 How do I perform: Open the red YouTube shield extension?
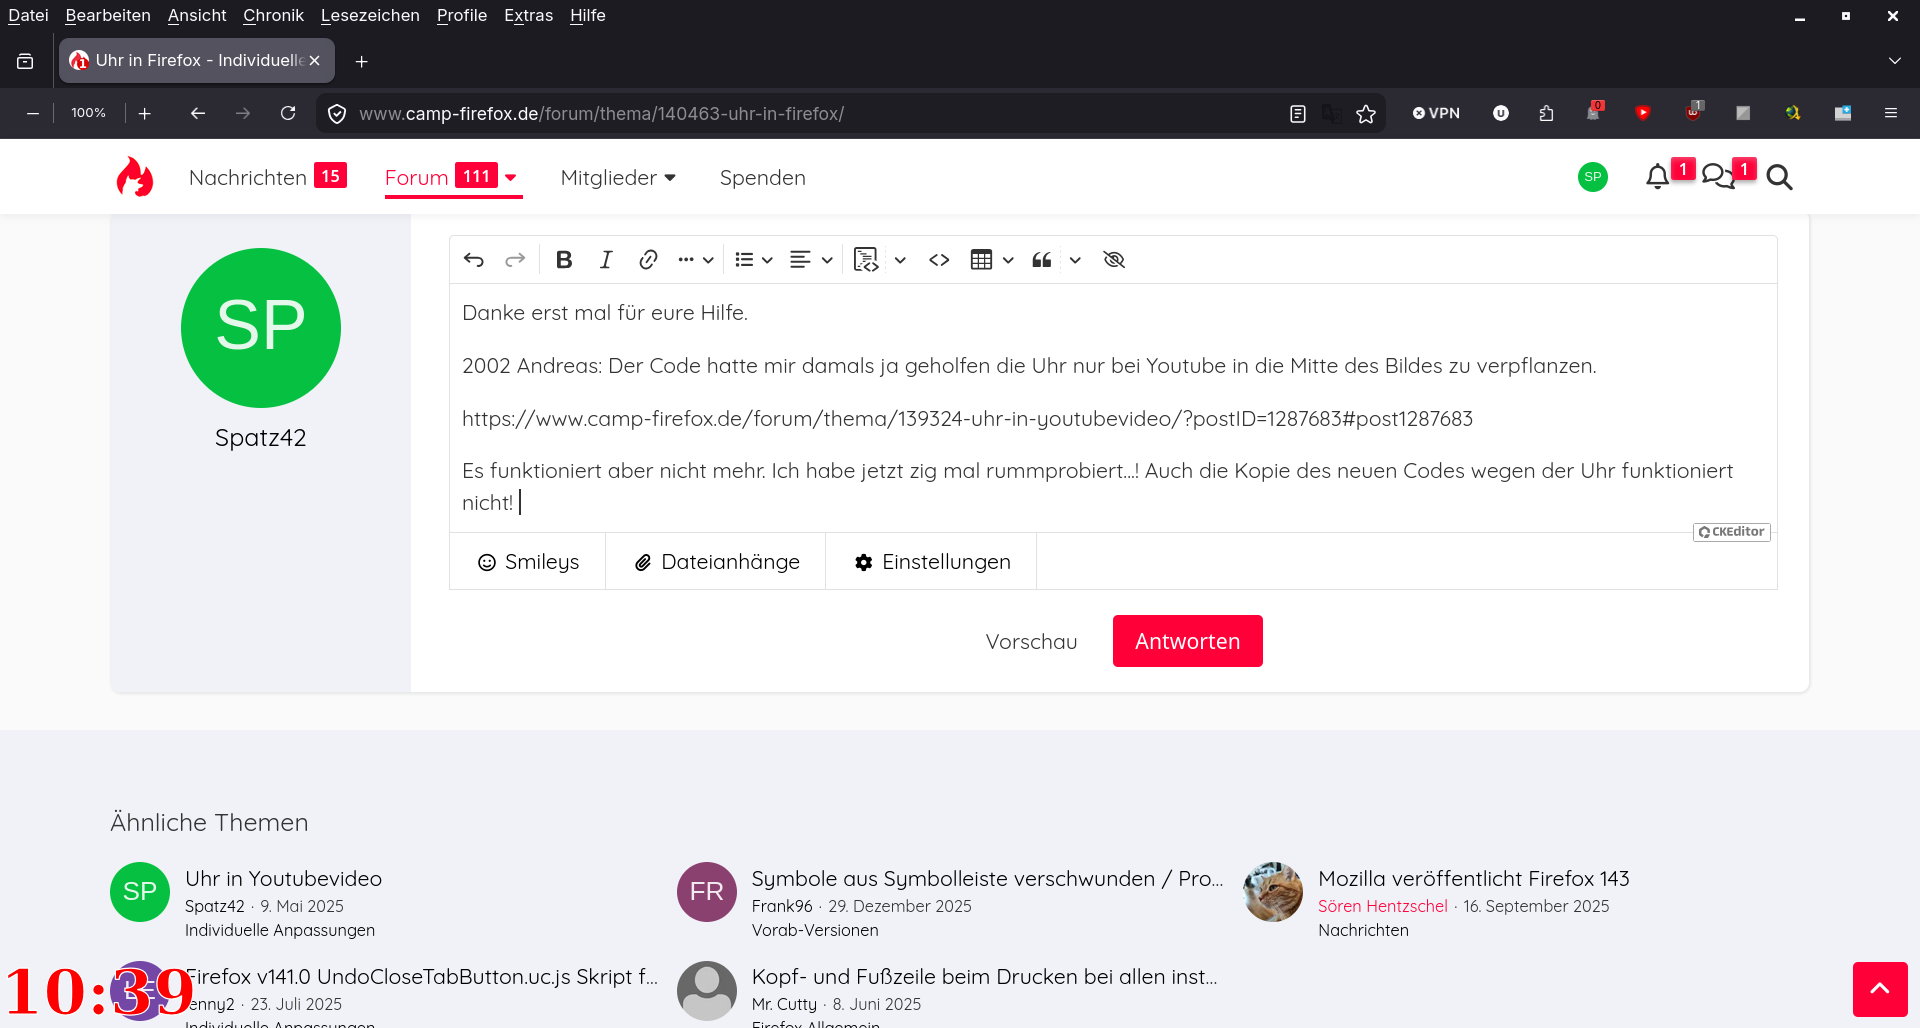pos(1643,113)
